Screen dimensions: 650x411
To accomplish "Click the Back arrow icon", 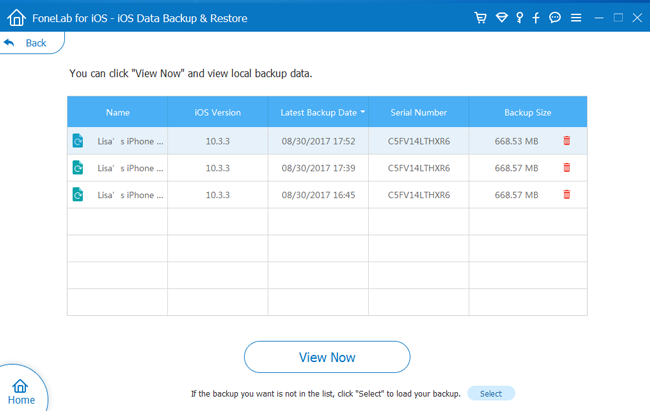I will 9,42.
